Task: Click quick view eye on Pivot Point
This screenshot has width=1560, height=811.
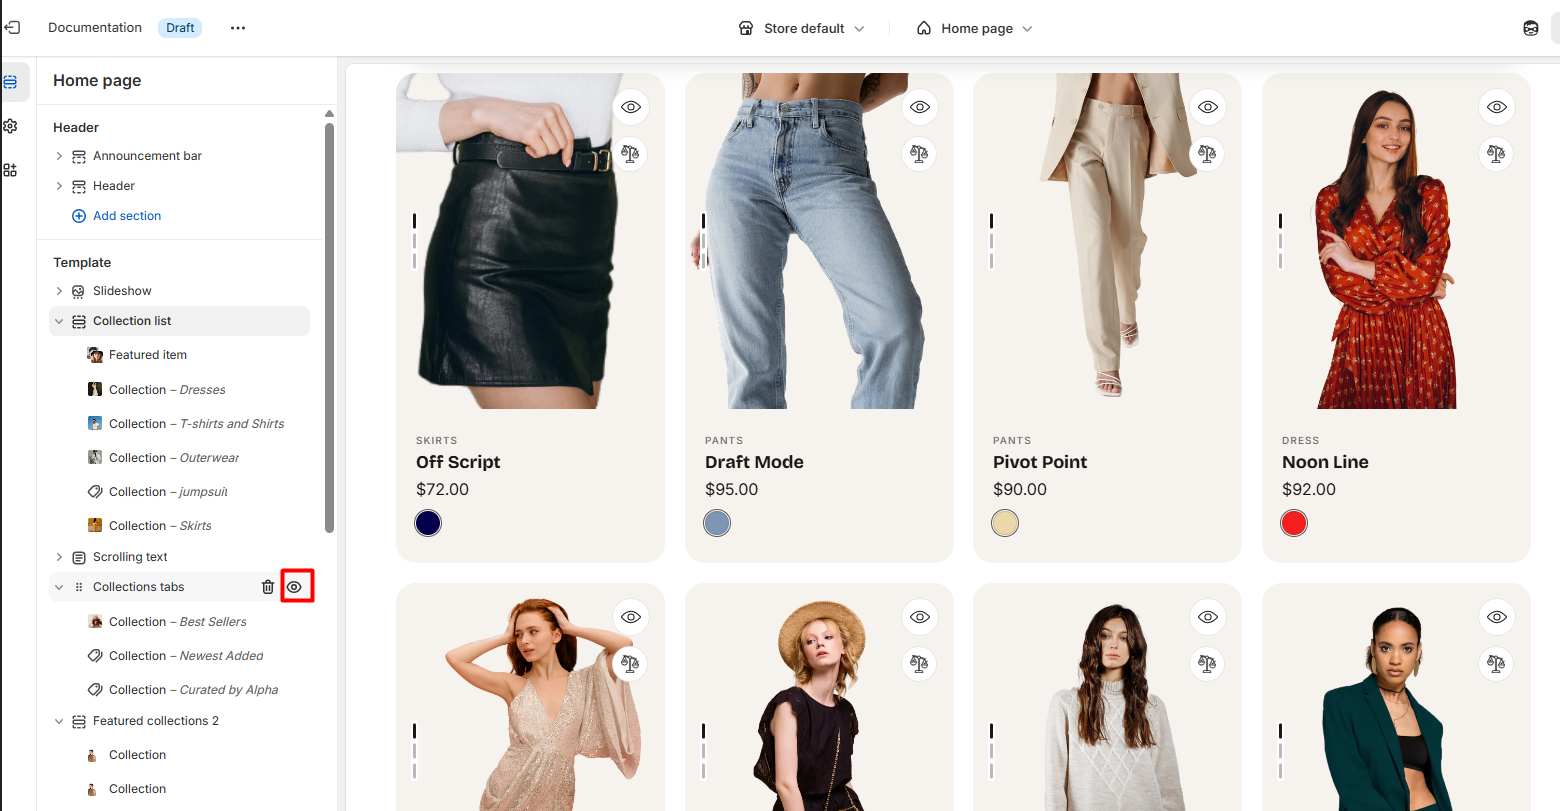Action: coord(1208,107)
